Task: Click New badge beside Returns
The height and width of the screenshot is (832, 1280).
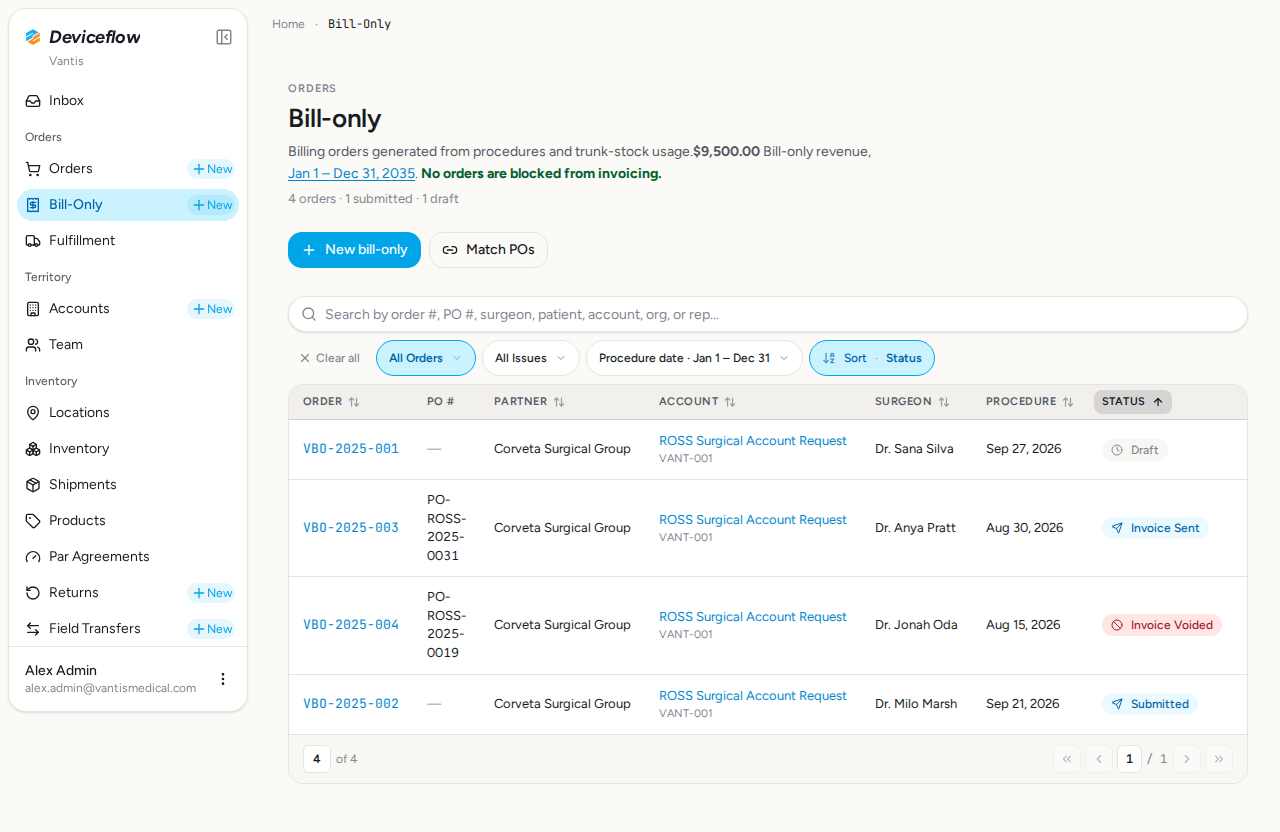Action: tap(211, 593)
